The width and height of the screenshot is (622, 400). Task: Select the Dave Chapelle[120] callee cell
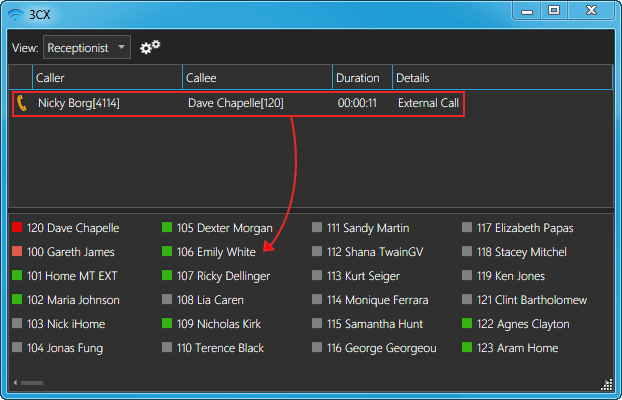(236, 103)
